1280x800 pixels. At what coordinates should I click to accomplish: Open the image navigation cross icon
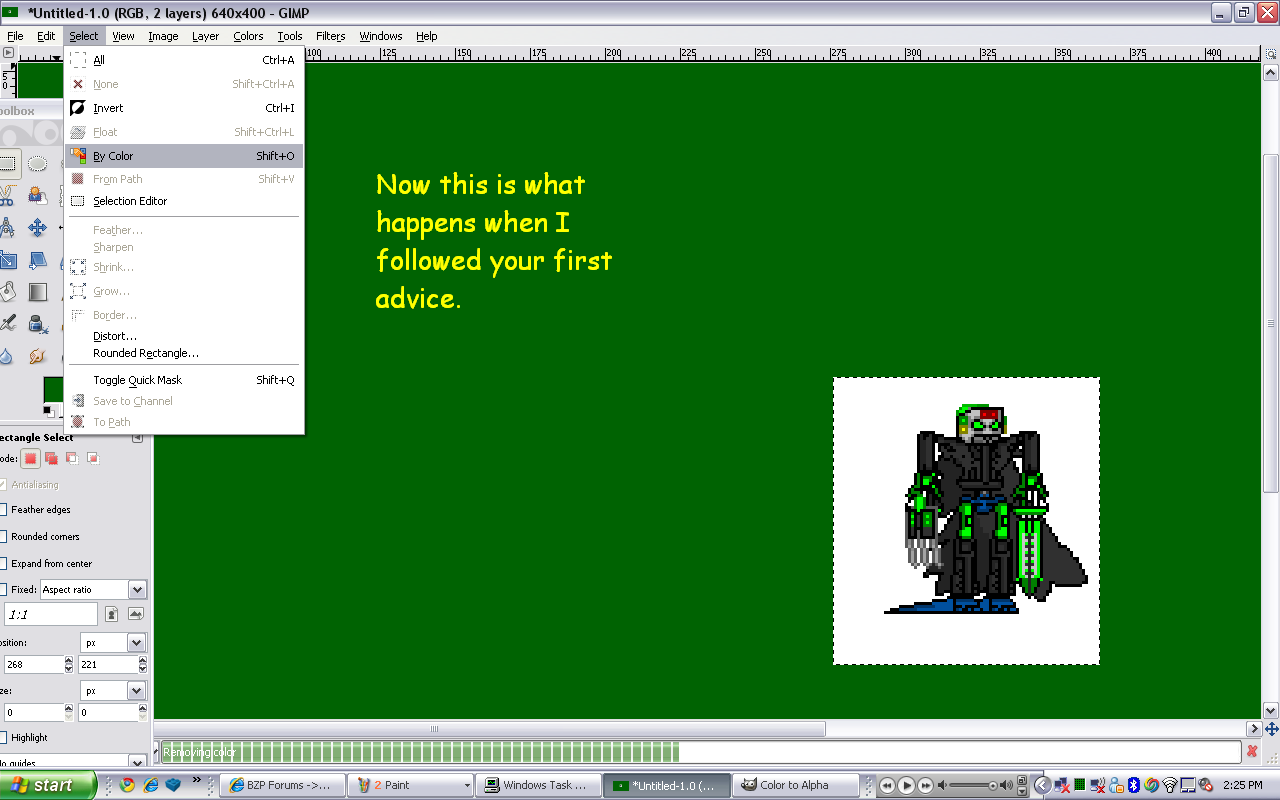(1271, 729)
